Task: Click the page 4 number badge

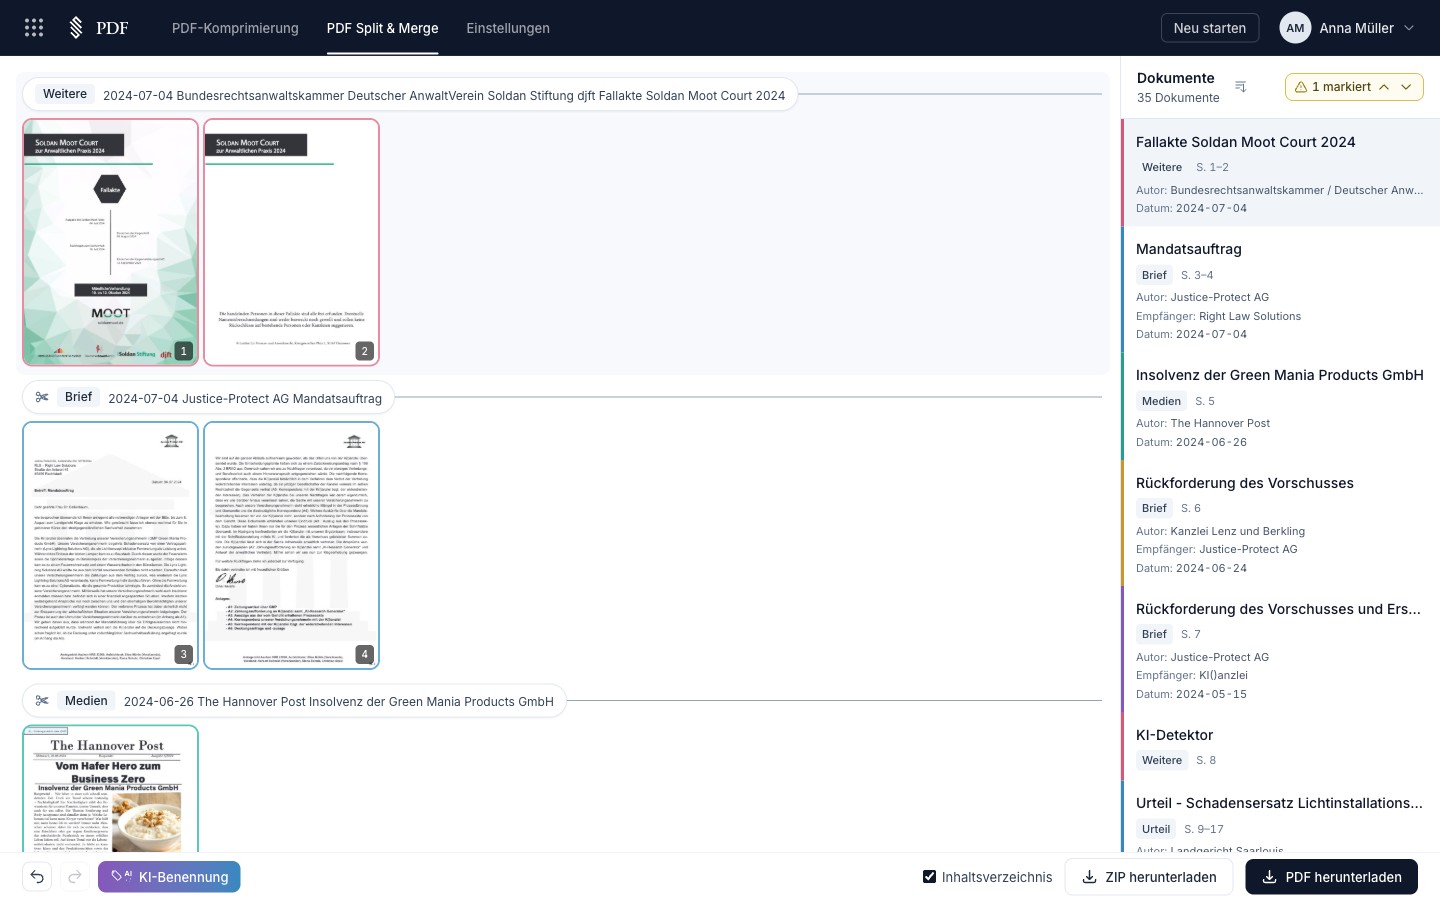Action: [364, 654]
